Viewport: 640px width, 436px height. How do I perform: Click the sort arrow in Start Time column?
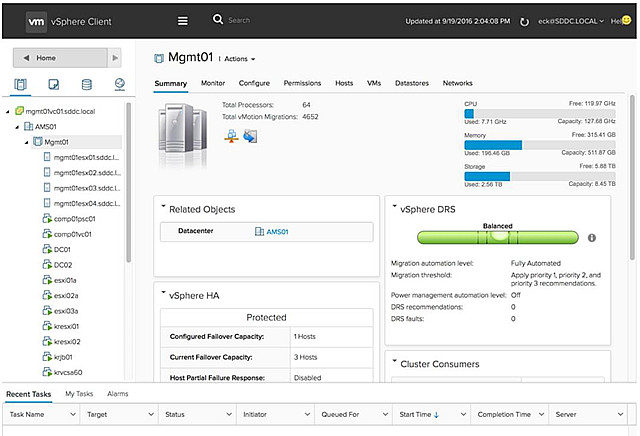[x=436, y=415]
